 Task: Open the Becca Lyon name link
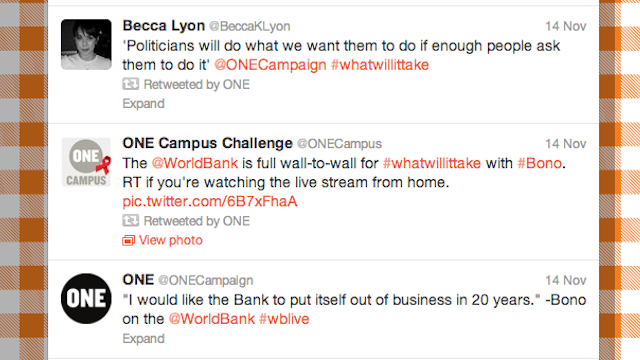pyautogui.click(x=164, y=26)
